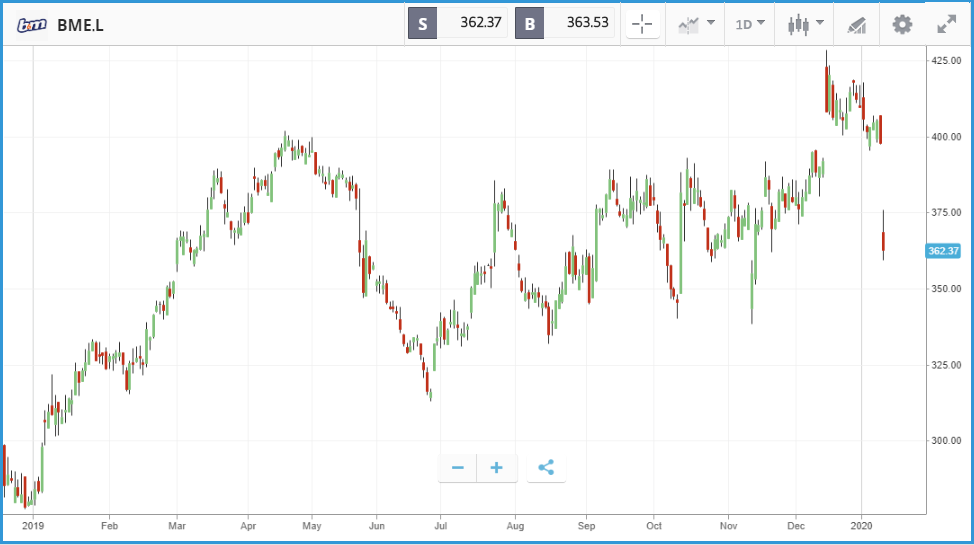Viewport: 974px width, 545px height.
Task: Click the Sep date axis label
Action: click(x=586, y=526)
